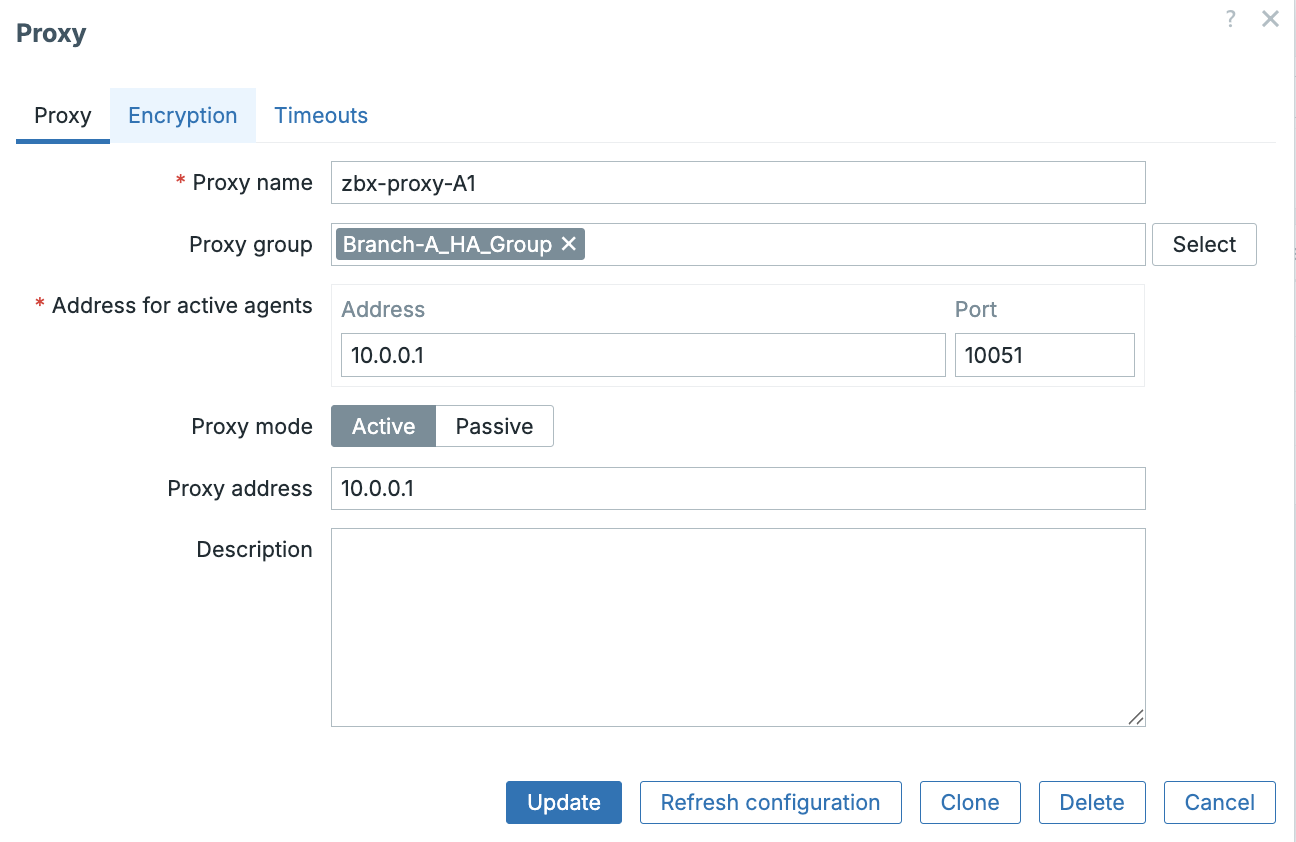Delete the zbx-proxy-A1 proxy
1296x842 pixels.
click(1092, 802)
